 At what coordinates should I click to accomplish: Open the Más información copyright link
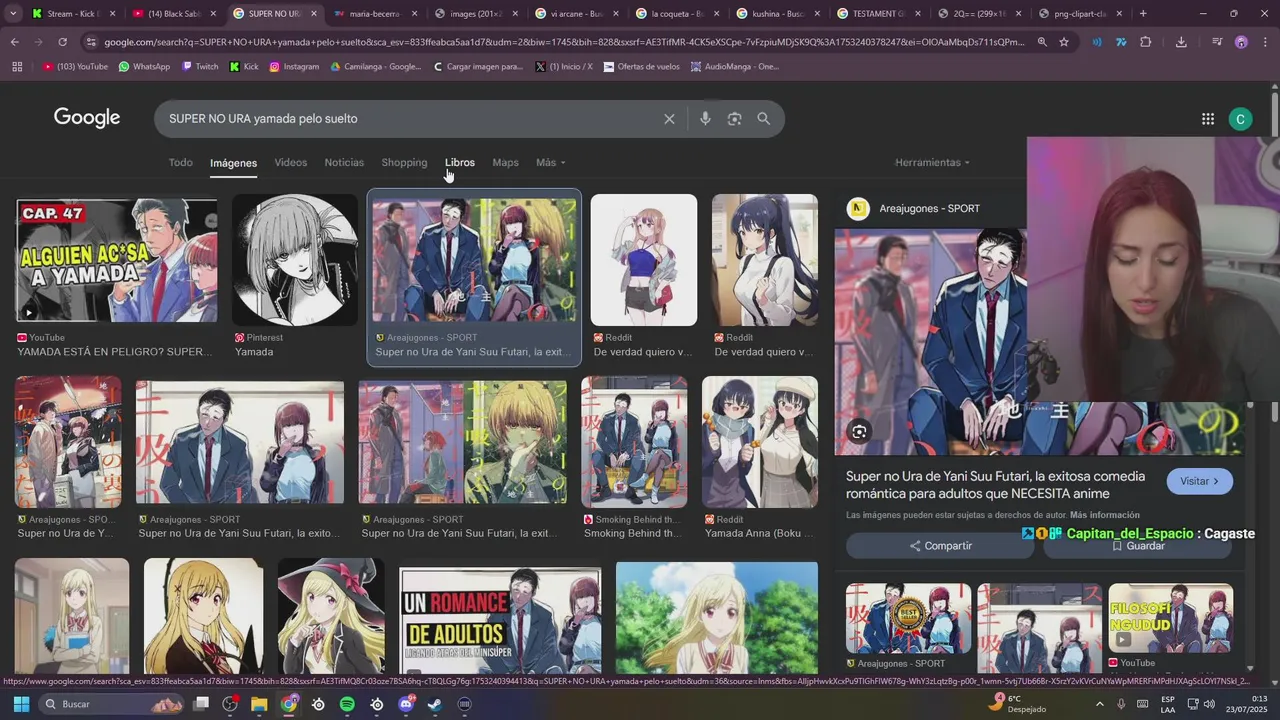pyautogui.click(x=1104, y=515)
